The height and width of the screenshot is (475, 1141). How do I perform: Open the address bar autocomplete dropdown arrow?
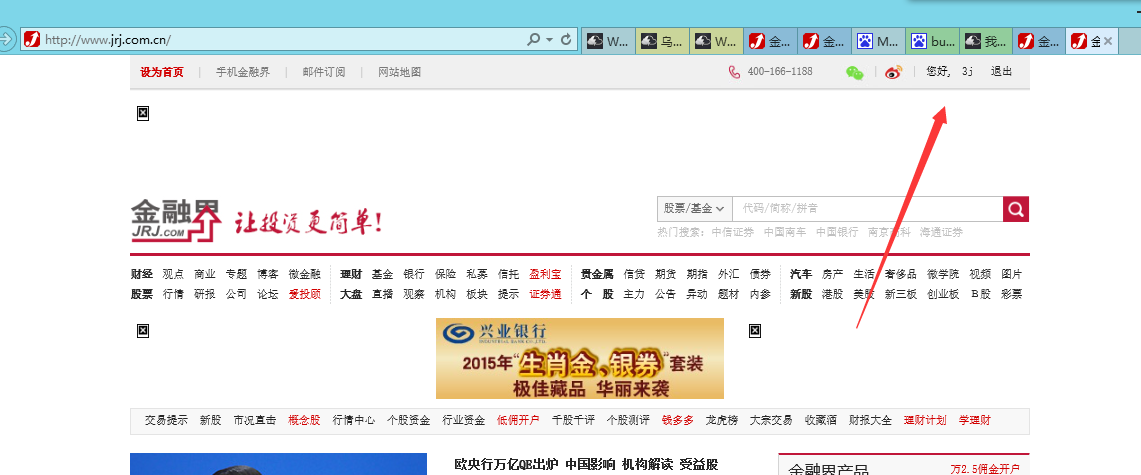click(x=549, y=40)
